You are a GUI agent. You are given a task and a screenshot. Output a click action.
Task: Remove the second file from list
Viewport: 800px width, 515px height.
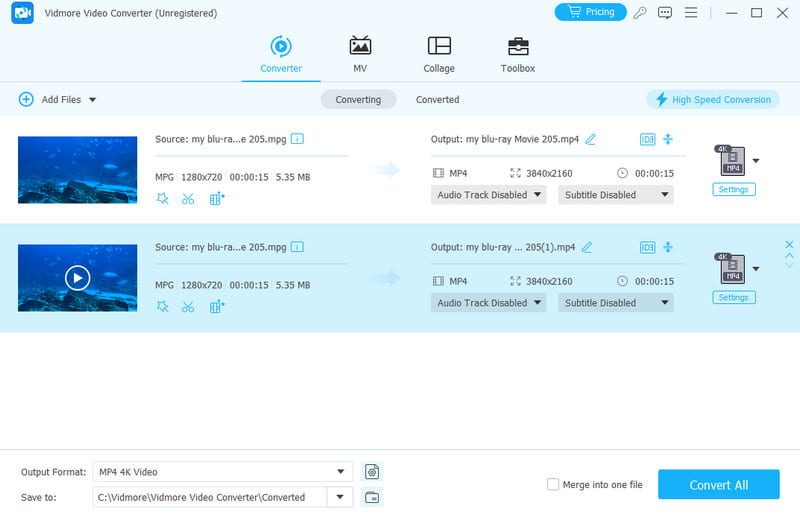(789, 244)
